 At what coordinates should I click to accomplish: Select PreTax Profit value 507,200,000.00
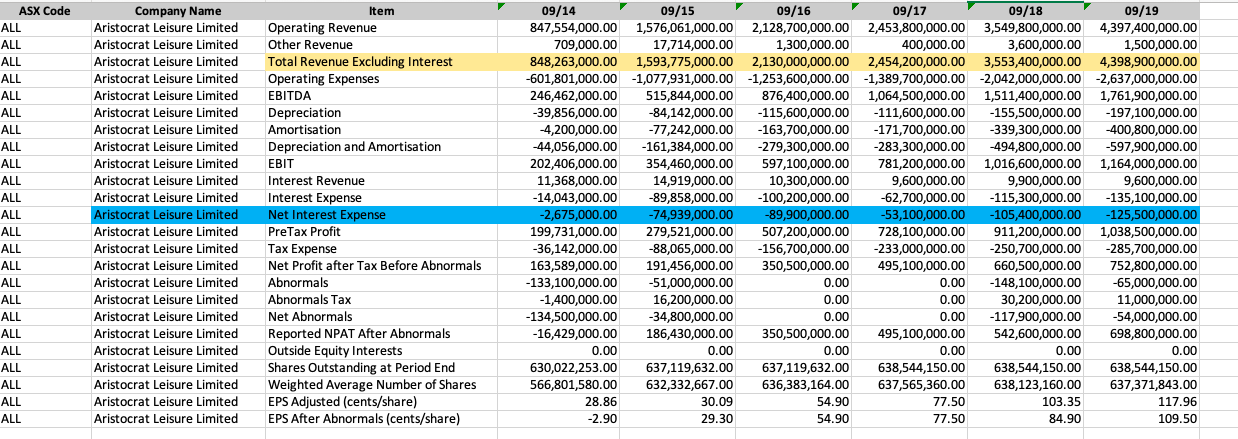pyautogui.click(x=792, y=232)
